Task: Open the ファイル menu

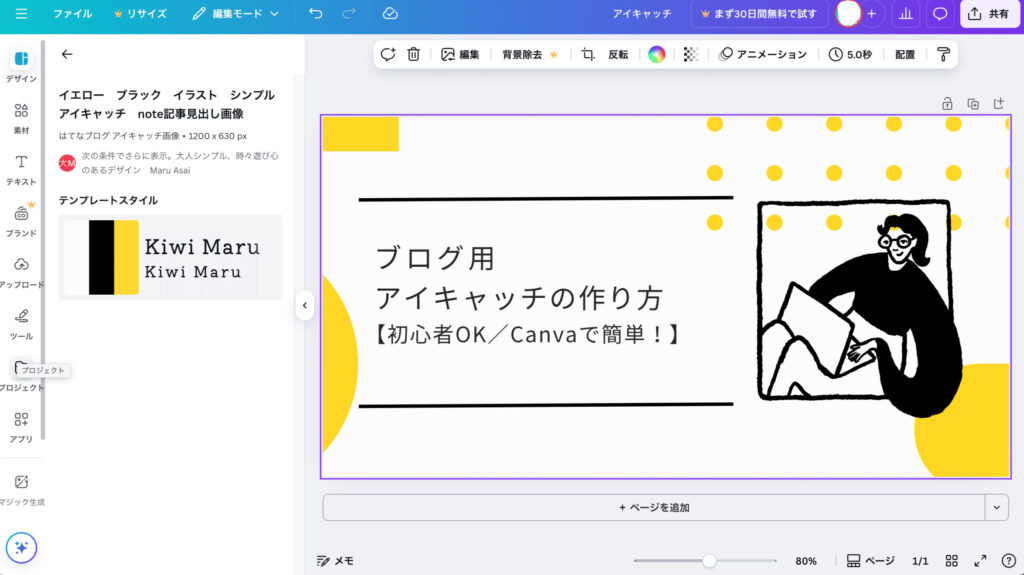Action: pyautogui.click(x=72, y=13)
